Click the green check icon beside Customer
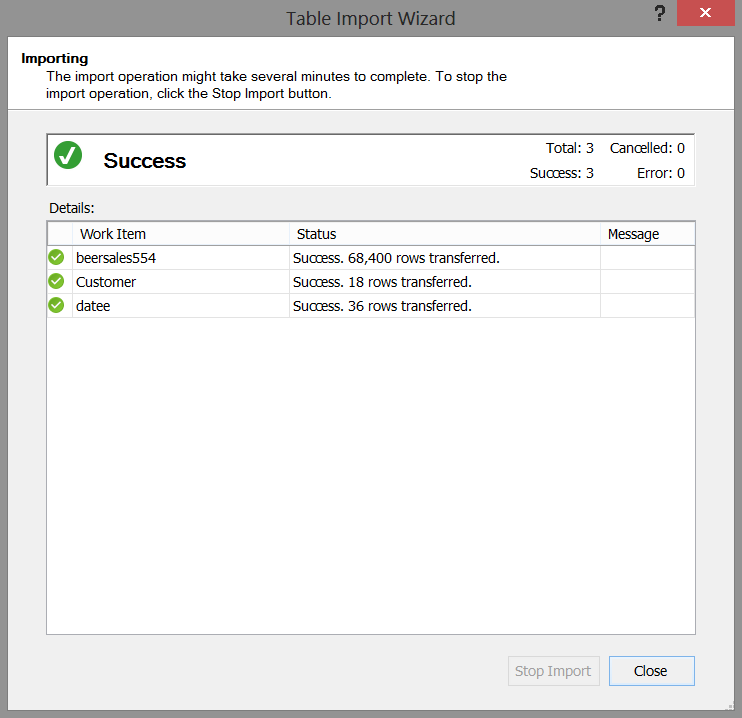742x718 pixels. (x=56, y=282)
